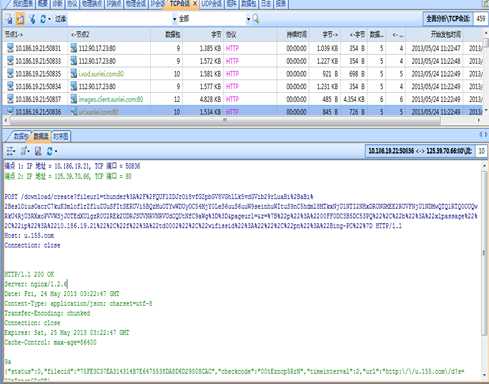Open the 数据包 packets tab in lower pane
The image size is (489, 384).
click(x=21, y=136)
